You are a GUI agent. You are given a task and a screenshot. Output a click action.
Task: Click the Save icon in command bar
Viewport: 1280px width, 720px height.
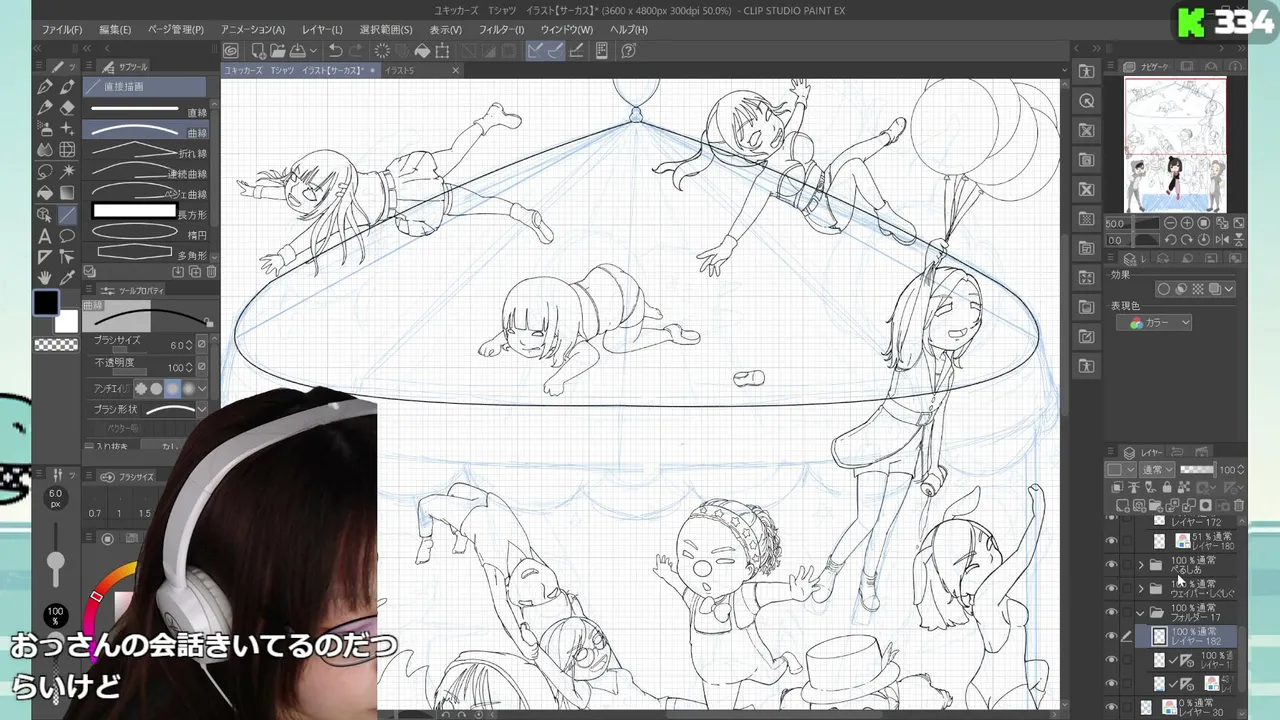tap(297, 50)
